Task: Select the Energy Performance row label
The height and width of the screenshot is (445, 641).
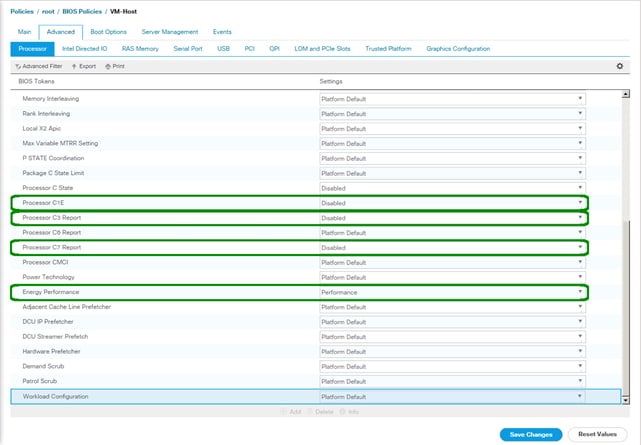Action: click(x=51, y=292)
